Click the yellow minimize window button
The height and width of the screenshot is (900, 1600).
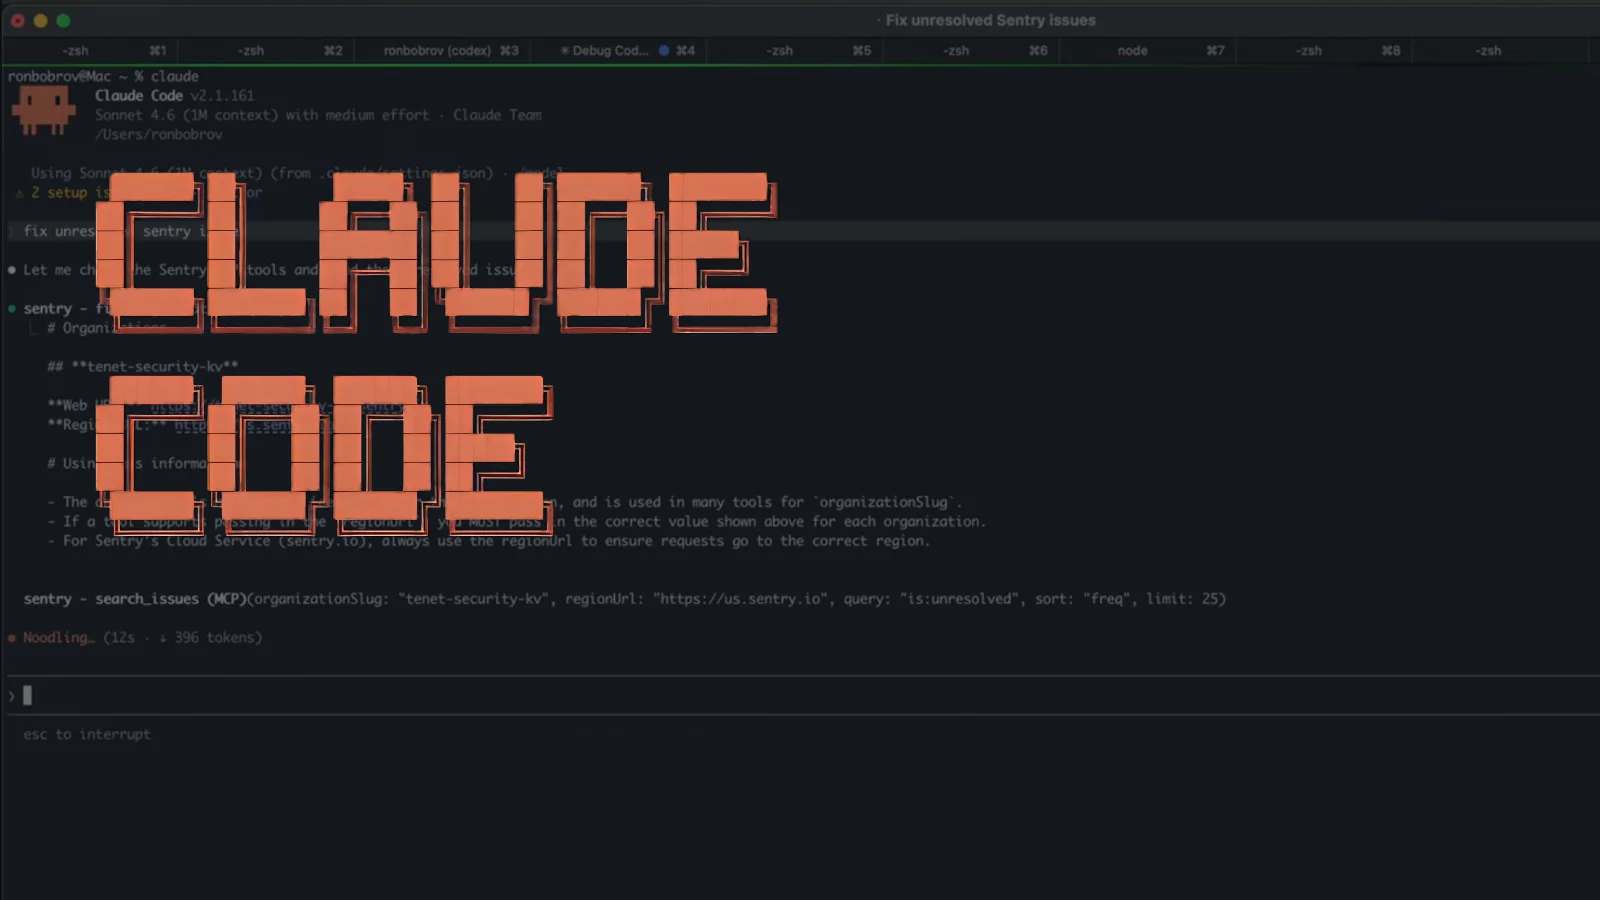[x=41, y=20]
